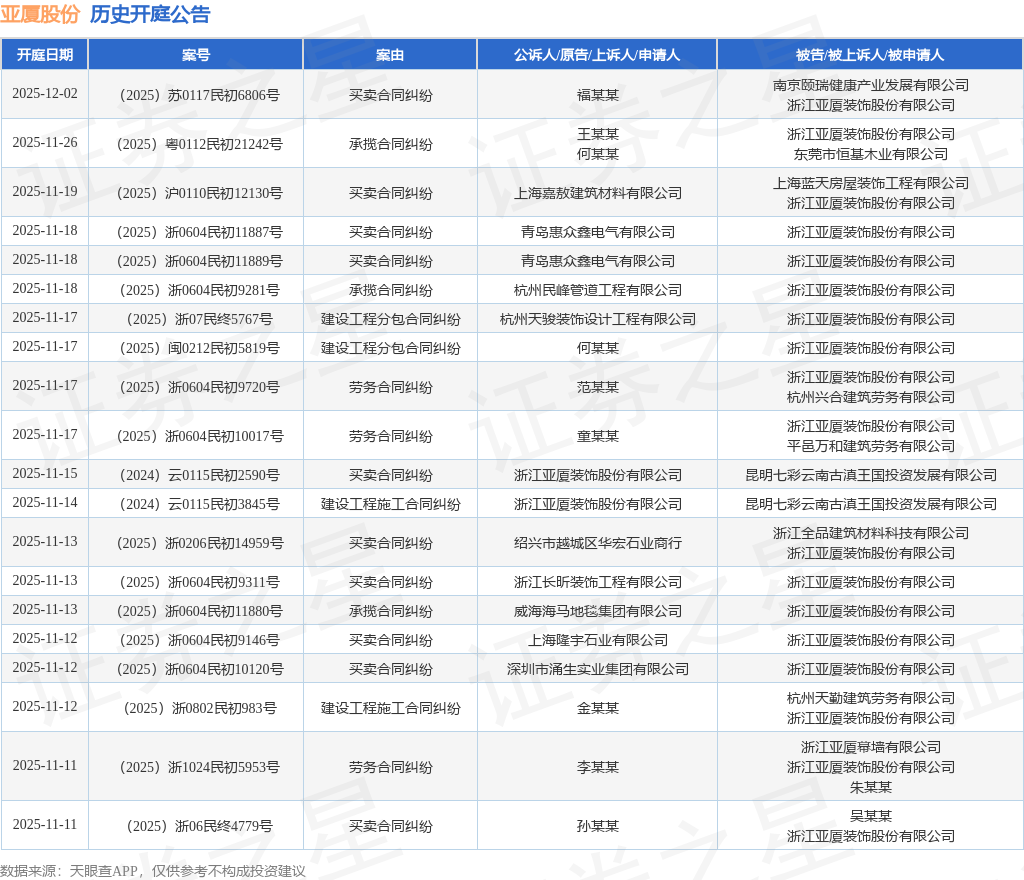This screenshot has height=880, width=1024.
Task: Click plaintiff 孙某某
Action: coord(598,826)
